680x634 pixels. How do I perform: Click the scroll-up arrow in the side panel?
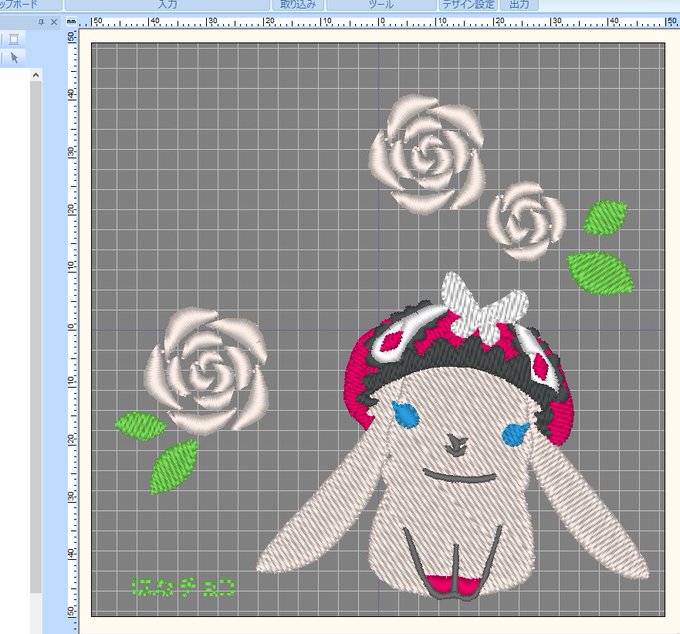click(36, 75)
